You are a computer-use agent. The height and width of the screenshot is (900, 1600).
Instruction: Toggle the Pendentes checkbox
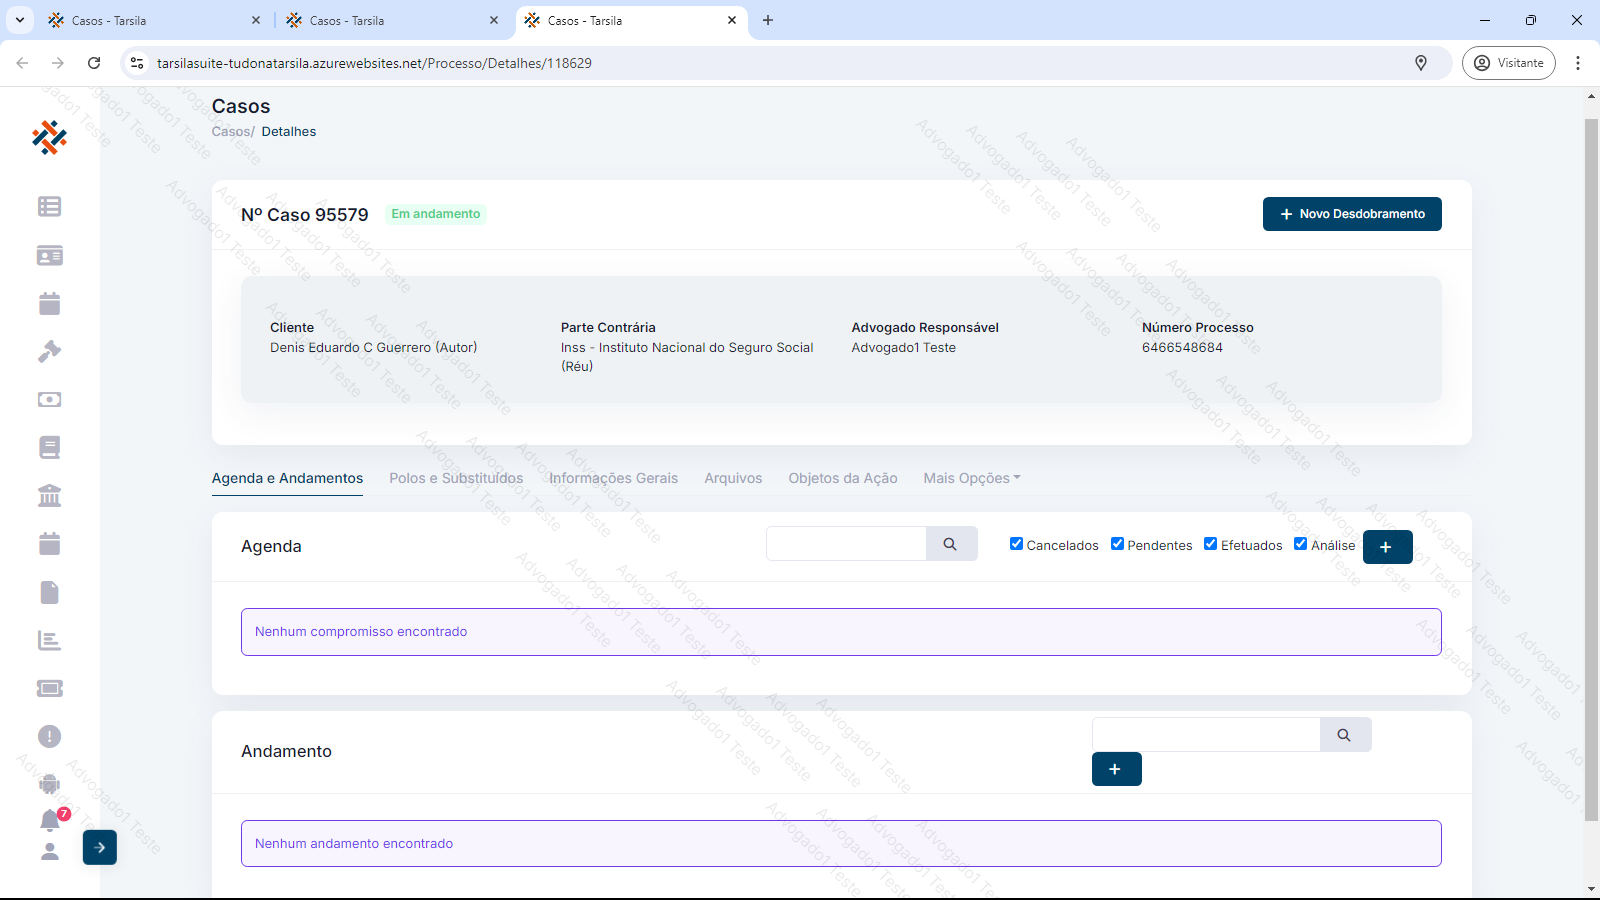(1117, 544)
